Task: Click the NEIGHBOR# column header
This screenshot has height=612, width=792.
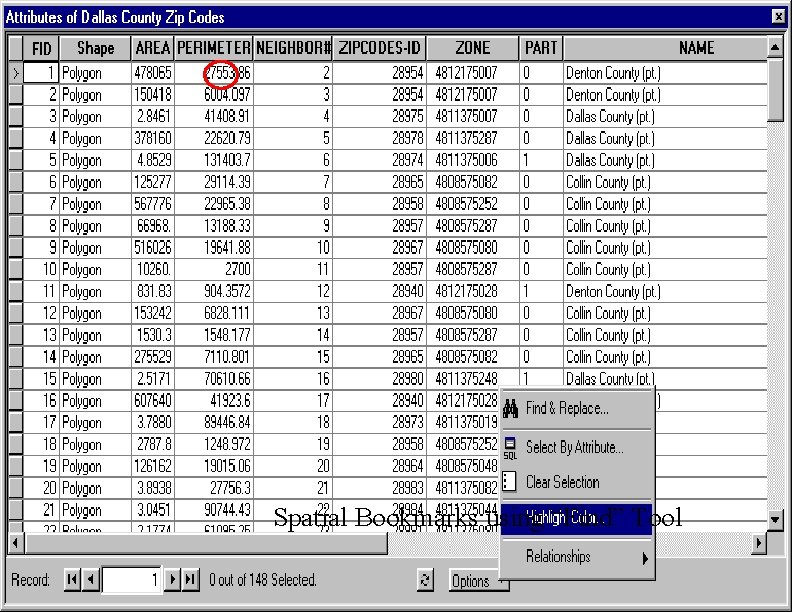Action: 293,48
